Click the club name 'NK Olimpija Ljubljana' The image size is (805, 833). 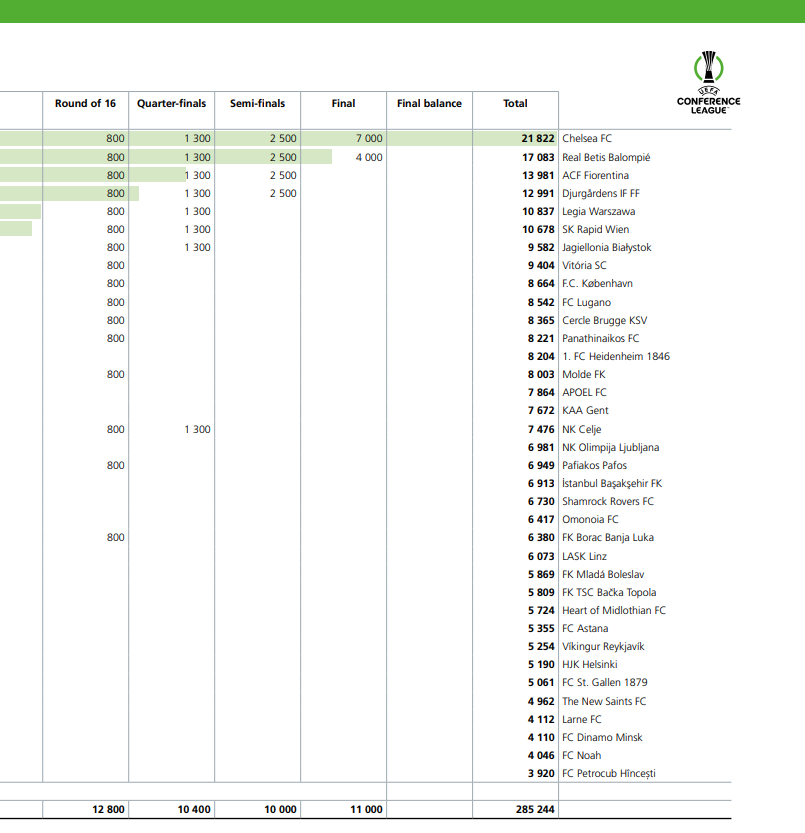pyautogui.click(x=611, y=447)
